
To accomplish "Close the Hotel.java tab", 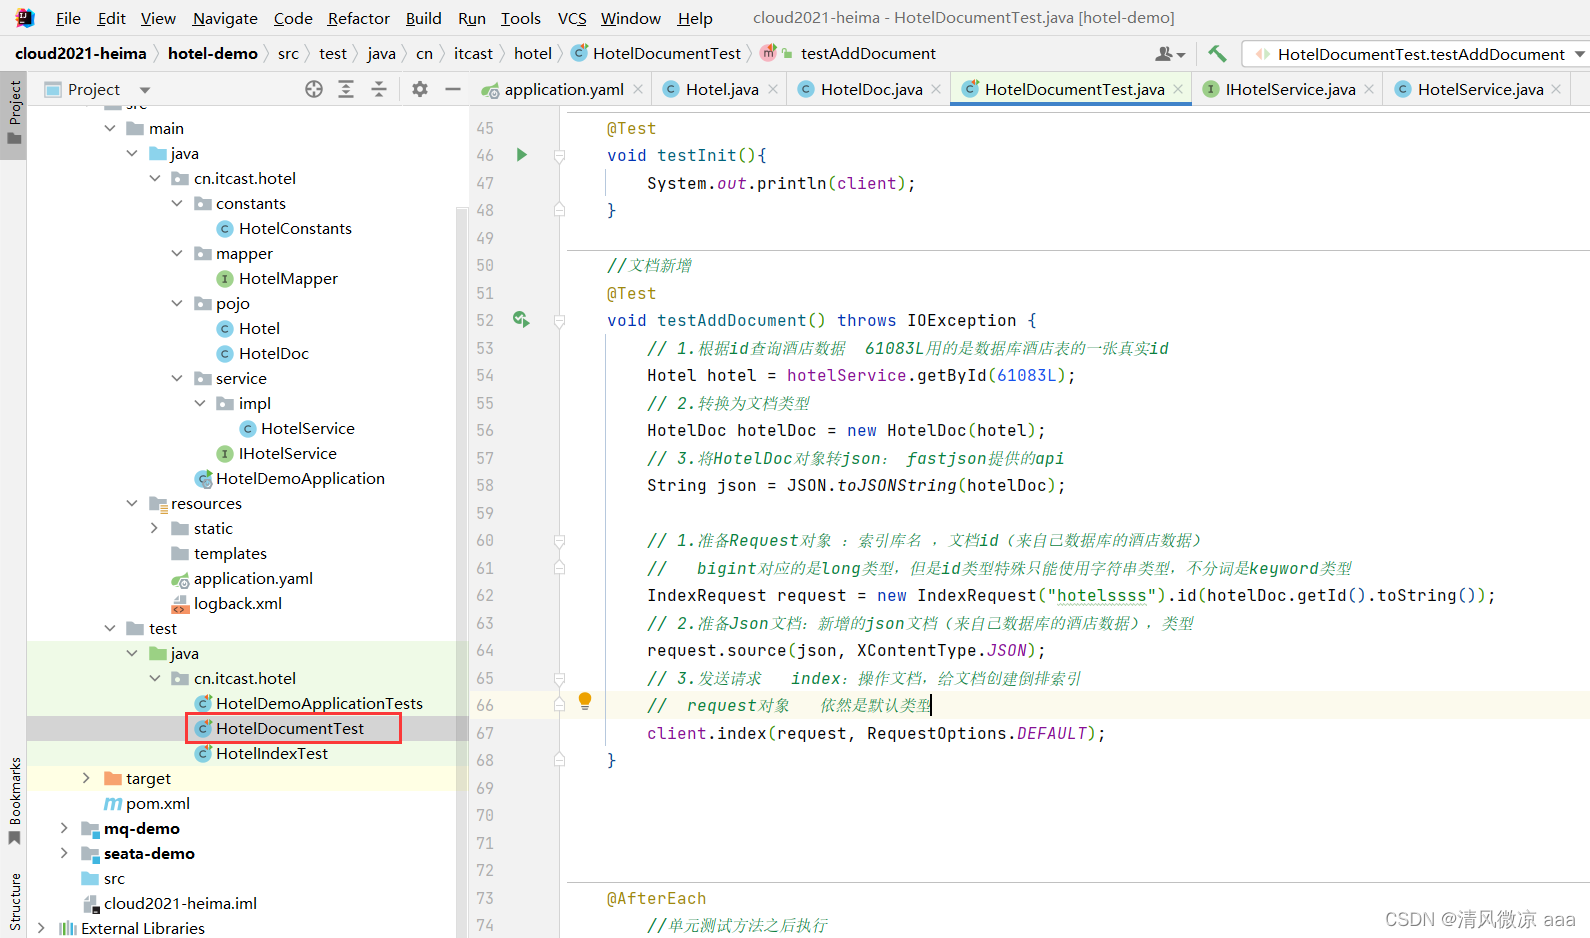I will point(773,89).
